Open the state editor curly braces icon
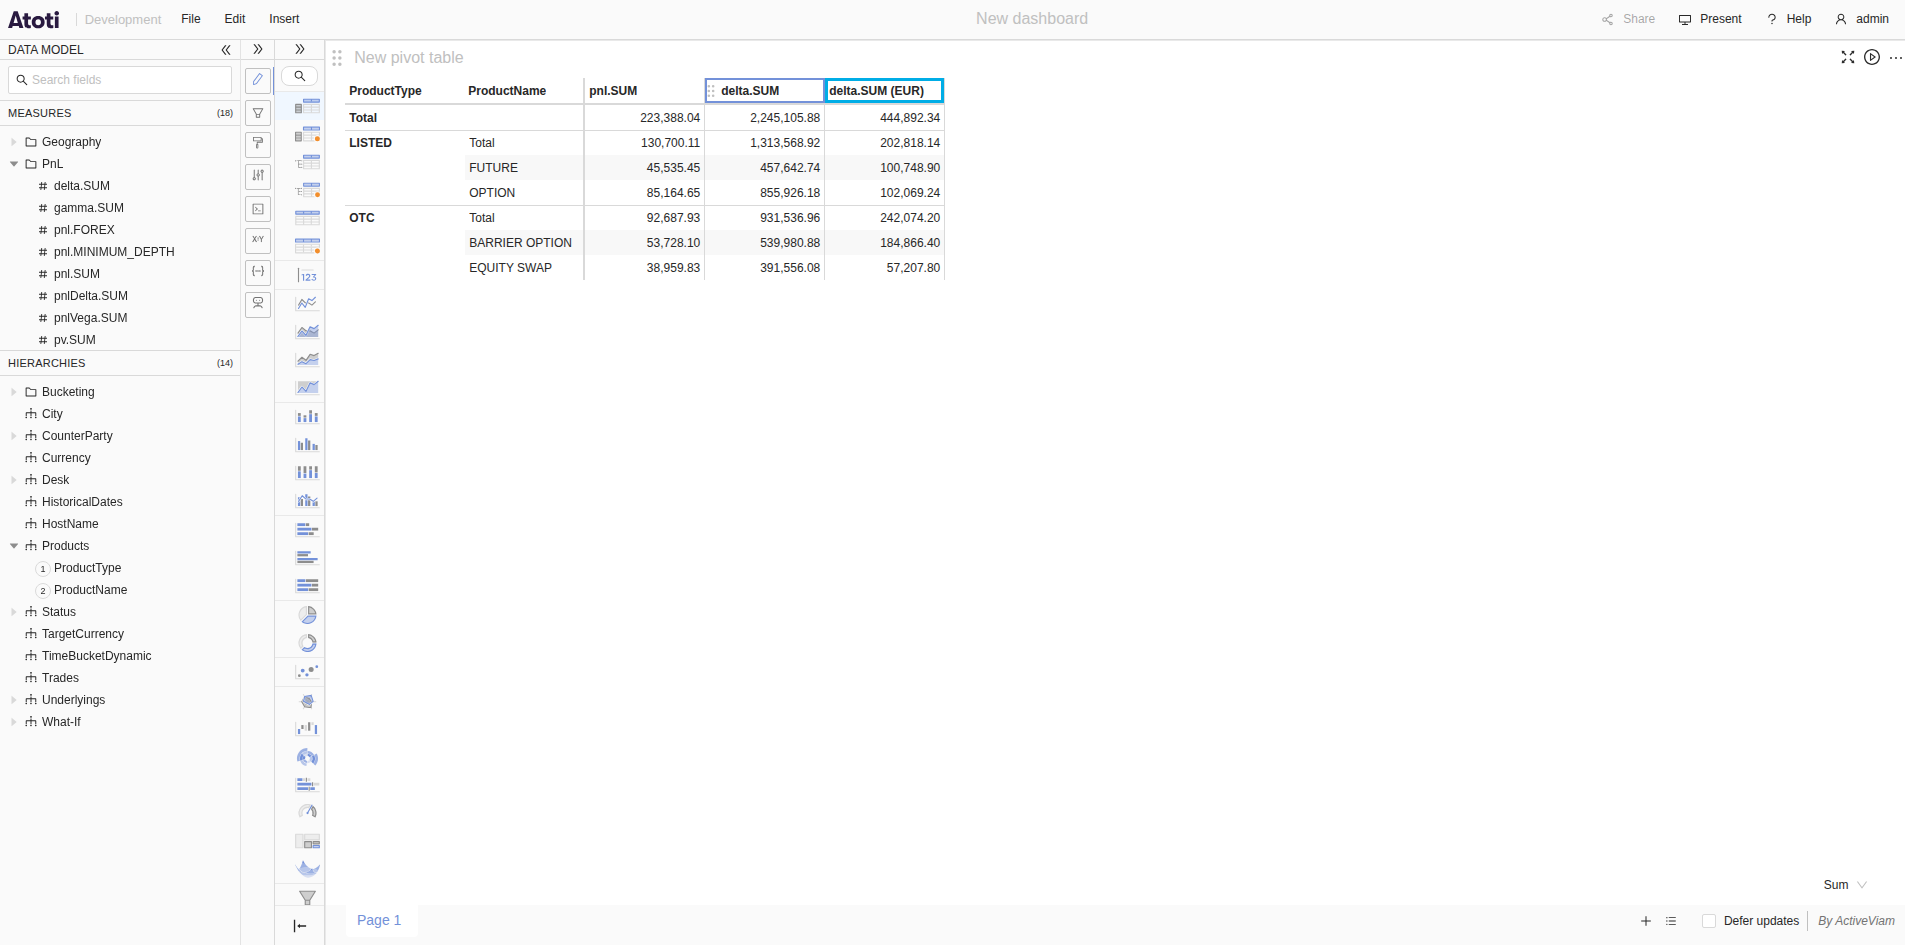 click(x=258, y=273)
